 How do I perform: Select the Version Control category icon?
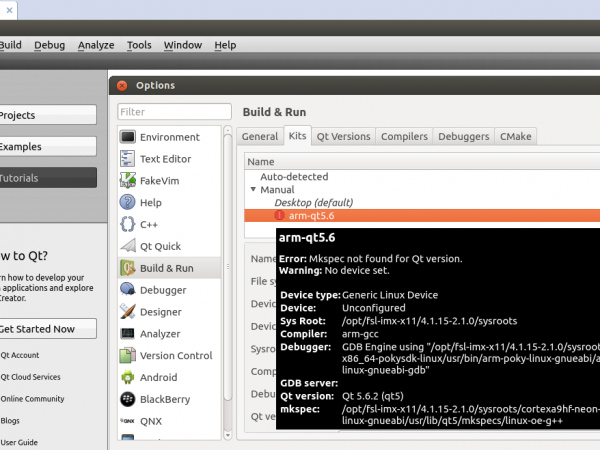[x=128, y=355]
